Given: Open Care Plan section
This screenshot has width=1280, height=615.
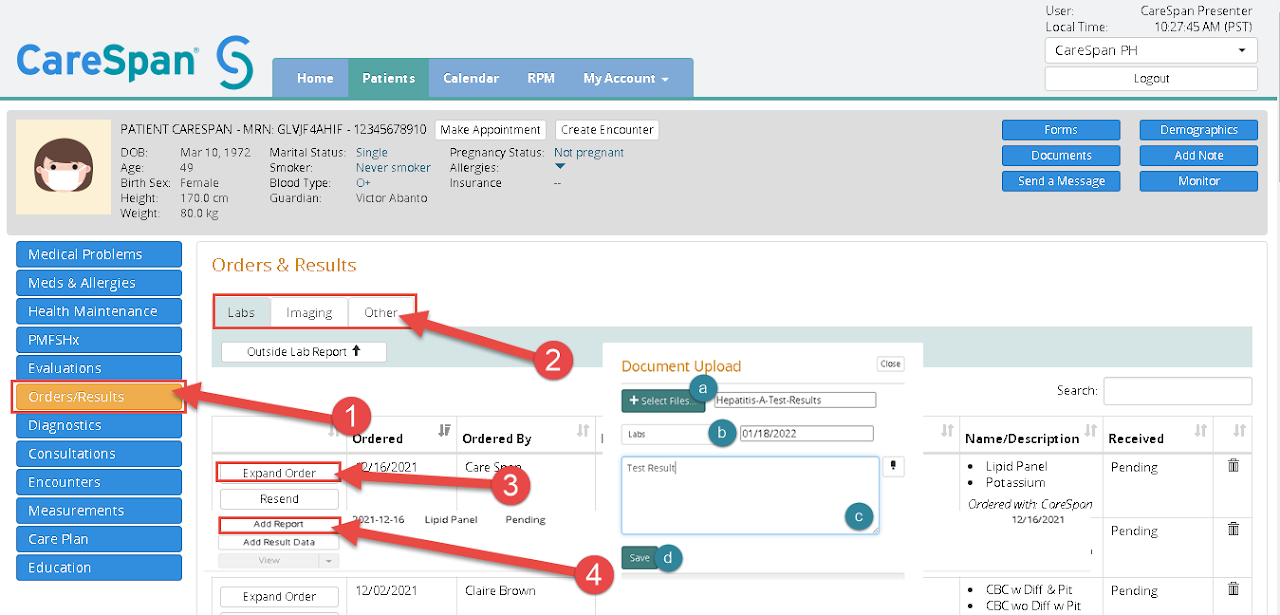Looking at the screenshot, I should point(99,539).
